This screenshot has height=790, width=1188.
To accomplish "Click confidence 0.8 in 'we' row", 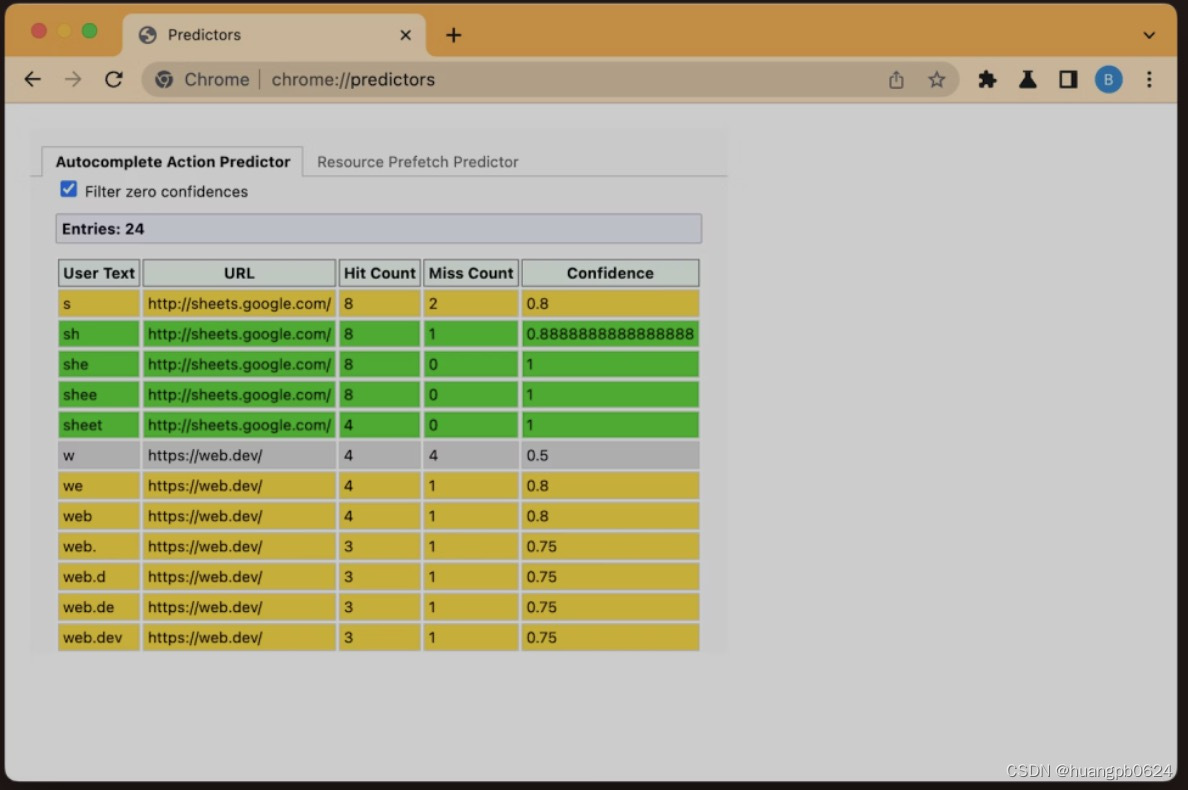I will click(x=610, y=486).
